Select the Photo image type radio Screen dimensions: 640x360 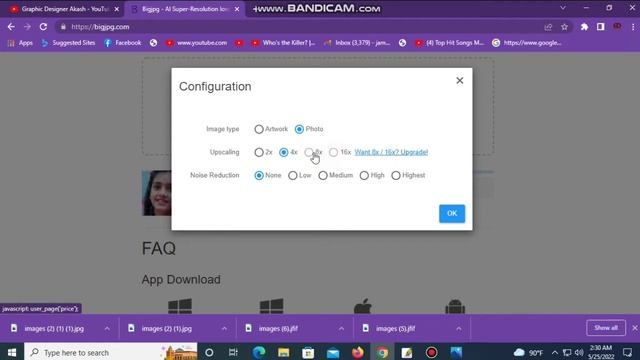point(299,129)
